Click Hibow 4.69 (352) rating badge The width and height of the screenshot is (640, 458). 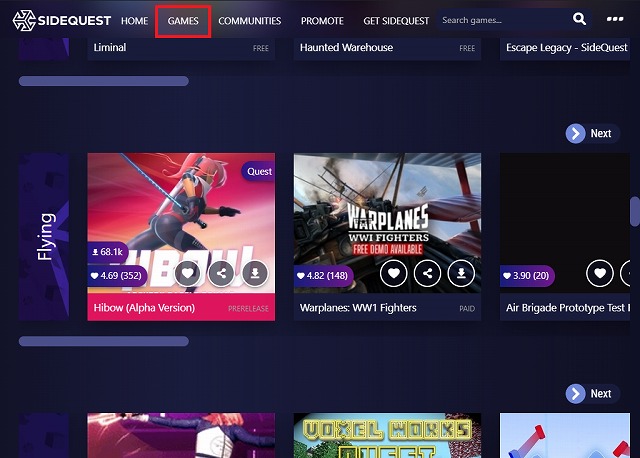pyautogui.click(x=117, y=276)
